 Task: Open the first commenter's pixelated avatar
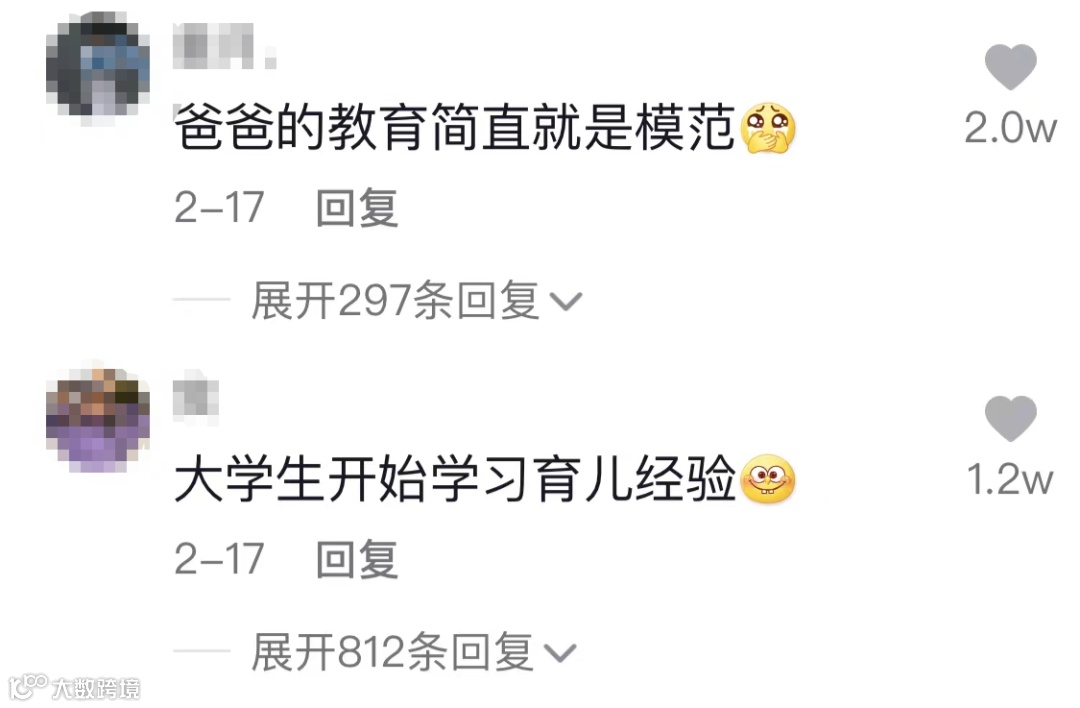coord(98,69)
